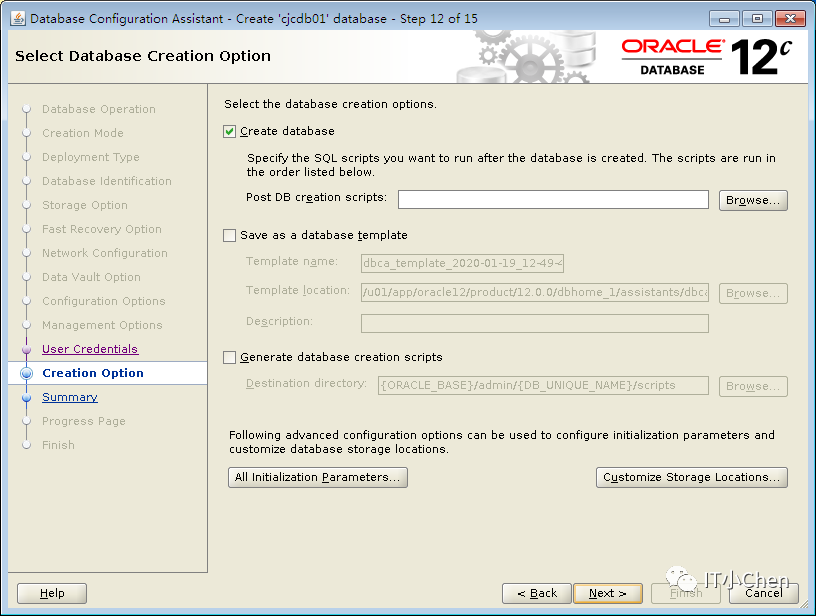Cancel the database configuration wizard

(763, 593)
